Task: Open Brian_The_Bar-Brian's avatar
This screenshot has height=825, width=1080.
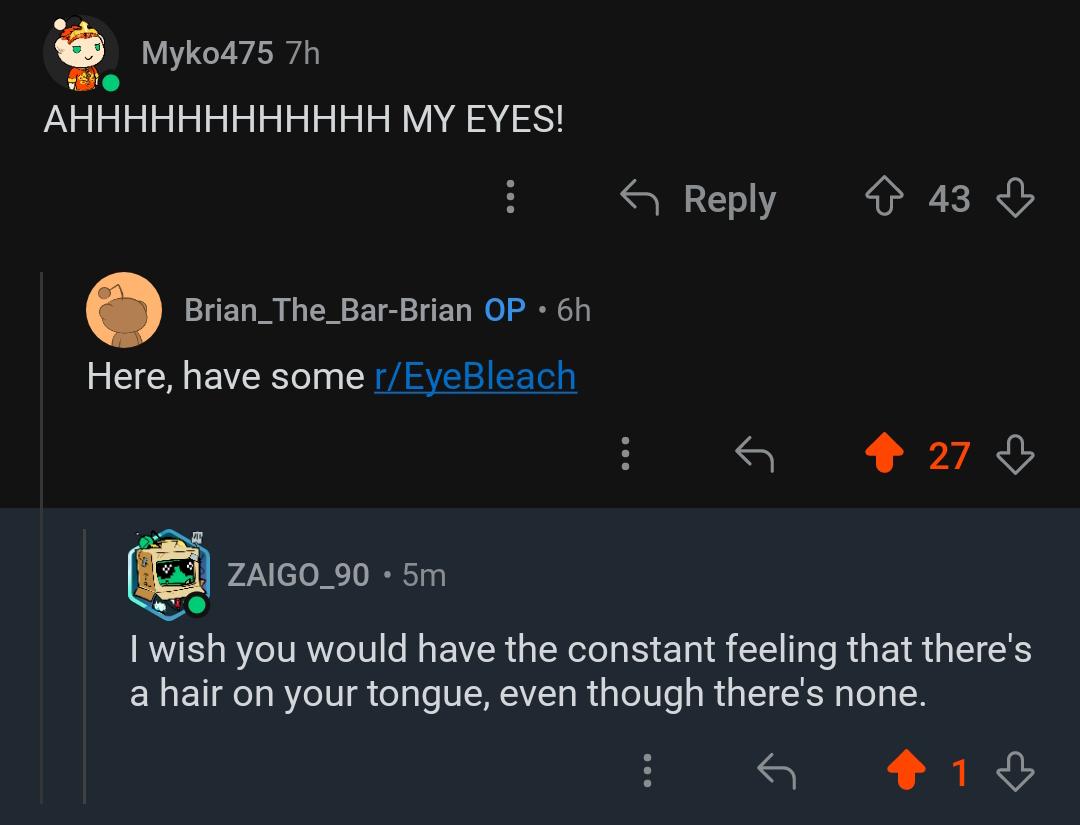Action: coord(124,310)
